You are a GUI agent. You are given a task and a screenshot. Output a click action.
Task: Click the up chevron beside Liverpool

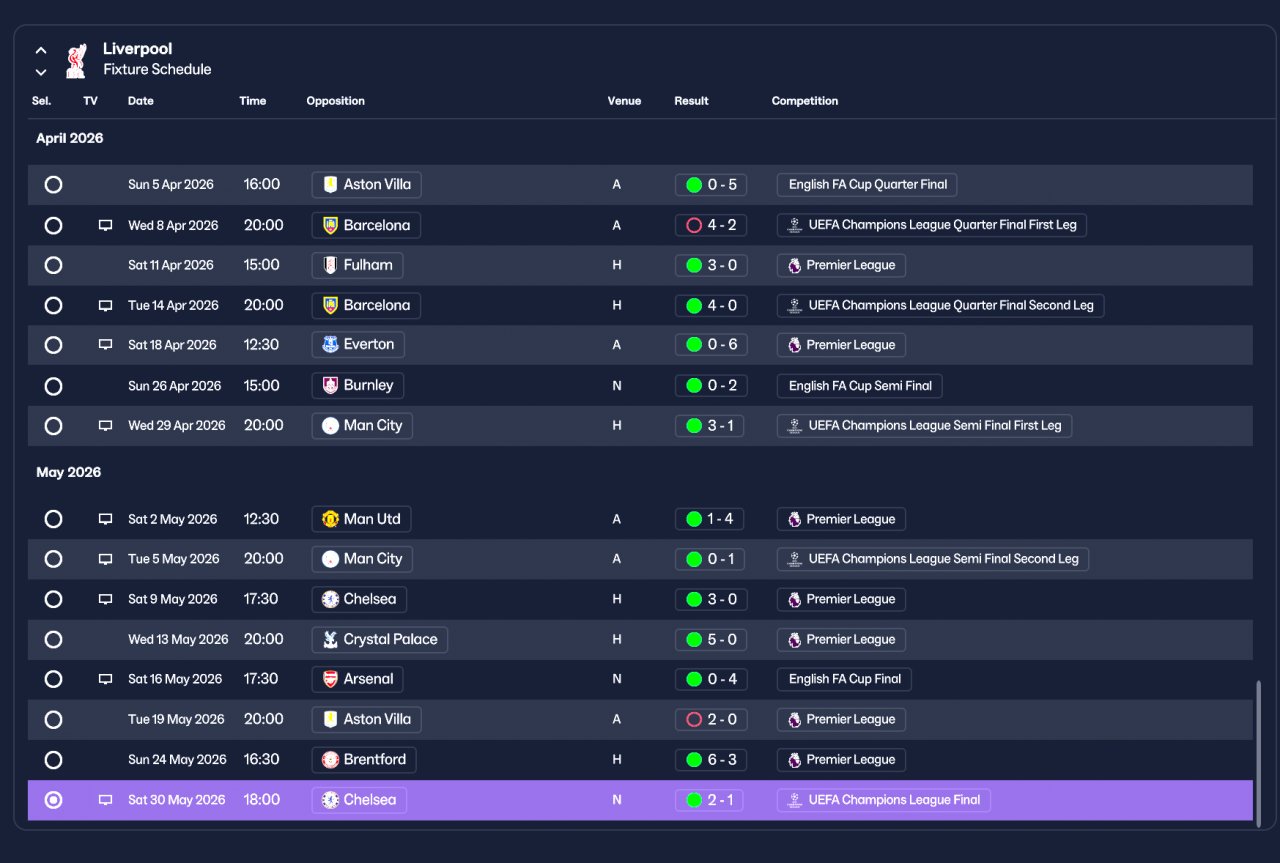tap(41, 49)
